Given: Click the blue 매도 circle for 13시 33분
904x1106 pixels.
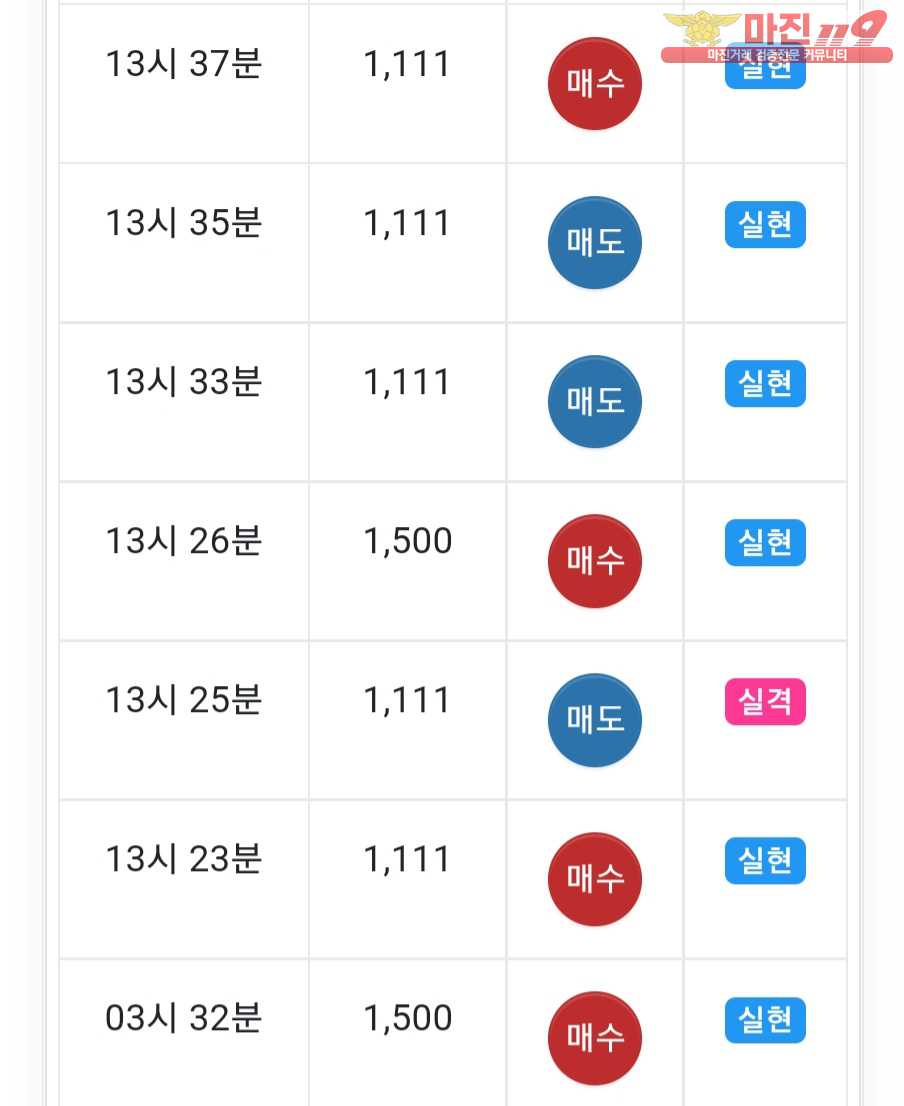Looking at the screenshot, I should [x=595, y=402].
